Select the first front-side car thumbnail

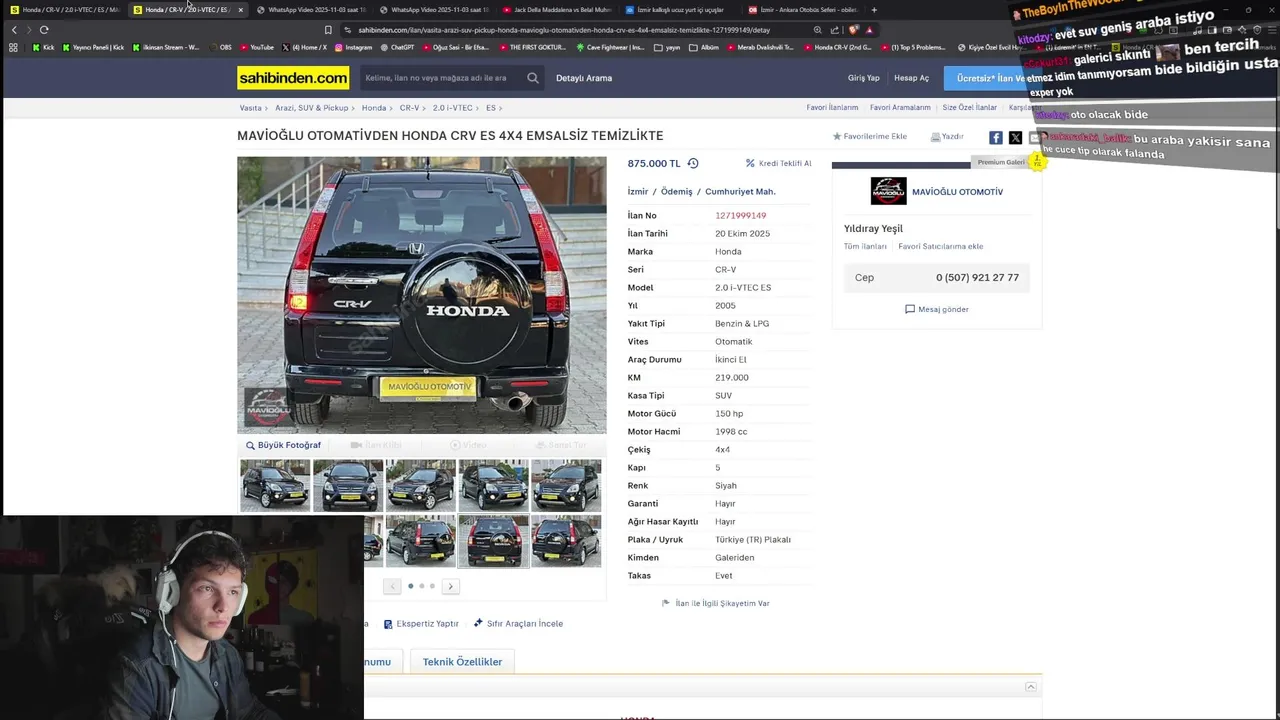pyautogui.click(x=275, y=486)
